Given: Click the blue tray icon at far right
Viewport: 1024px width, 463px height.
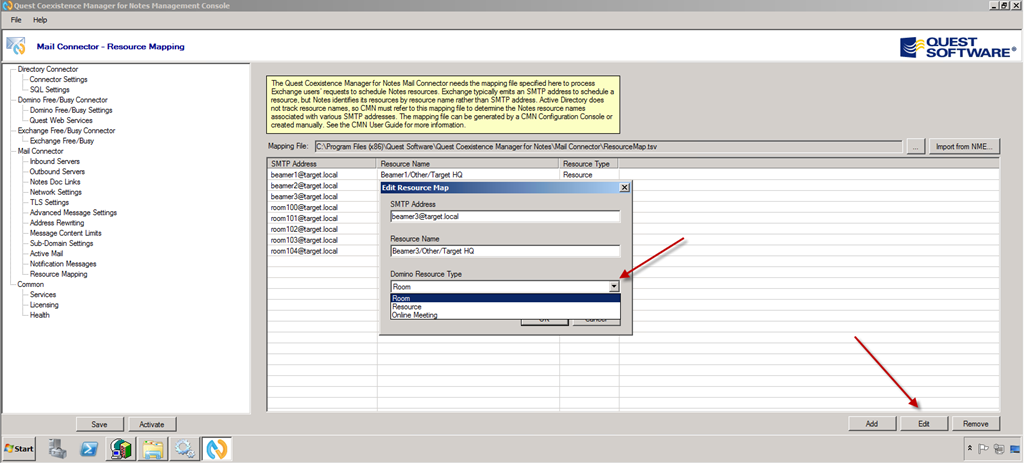Looking at the screenshot, I should pos(1014,449).
